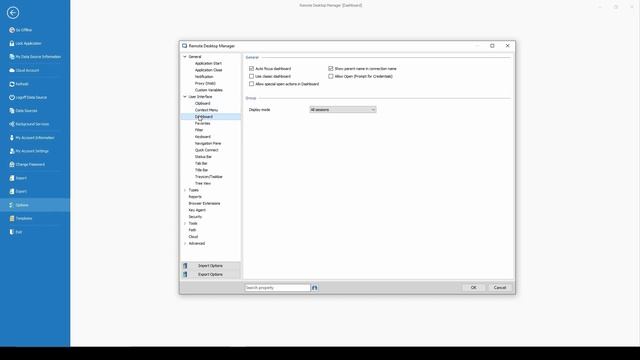Select Status Bar in options tree
Viewport: 640px width, 360px height.
click(x=203, y=157)
